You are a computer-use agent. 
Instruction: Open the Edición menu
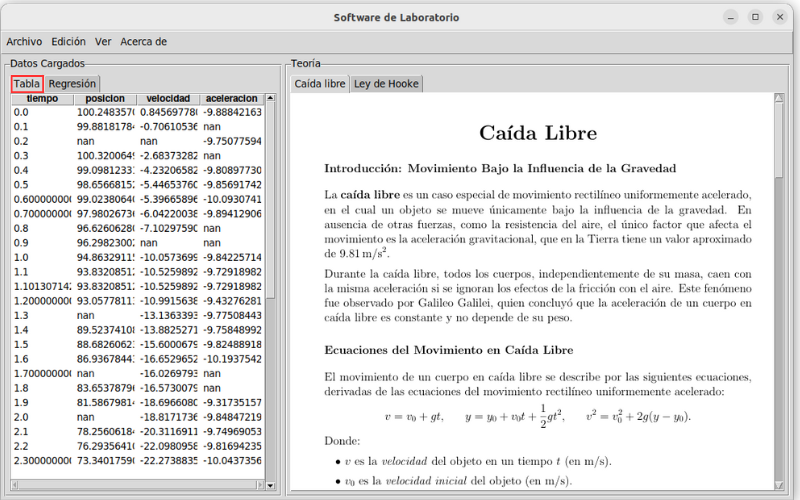tap(68, 42)
